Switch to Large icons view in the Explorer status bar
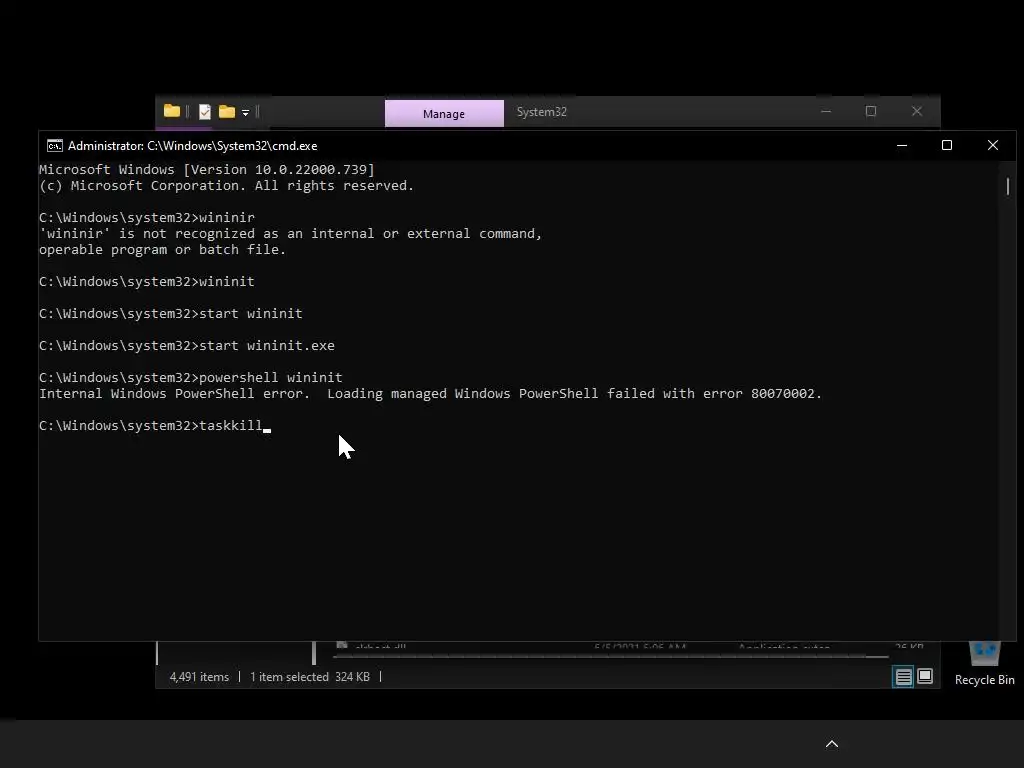Image resolution: width=1024 pixels, height=768 pixels. 925,676
